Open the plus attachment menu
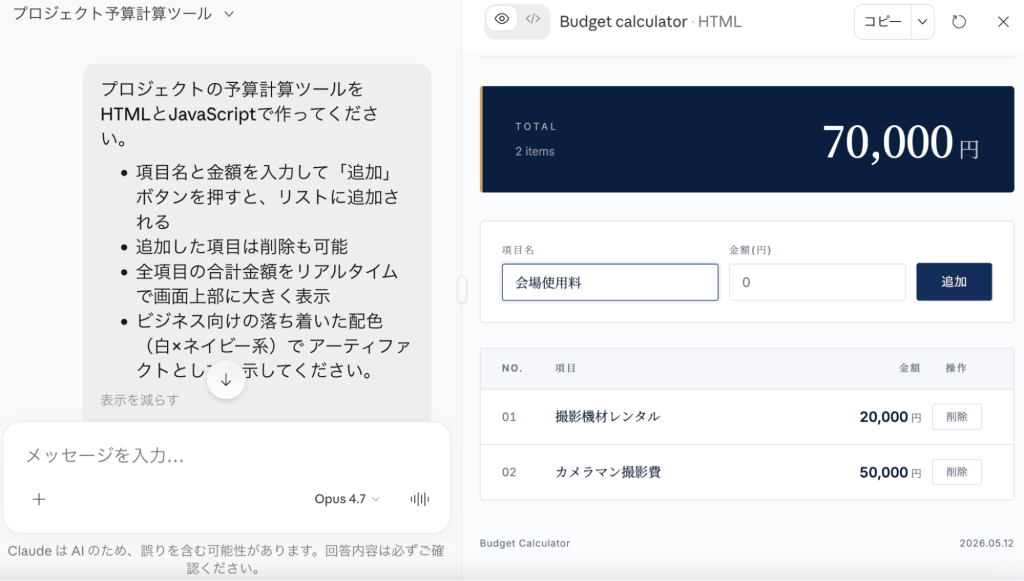The width and height of the screenshot is (1024, 581). click(39, 499)
